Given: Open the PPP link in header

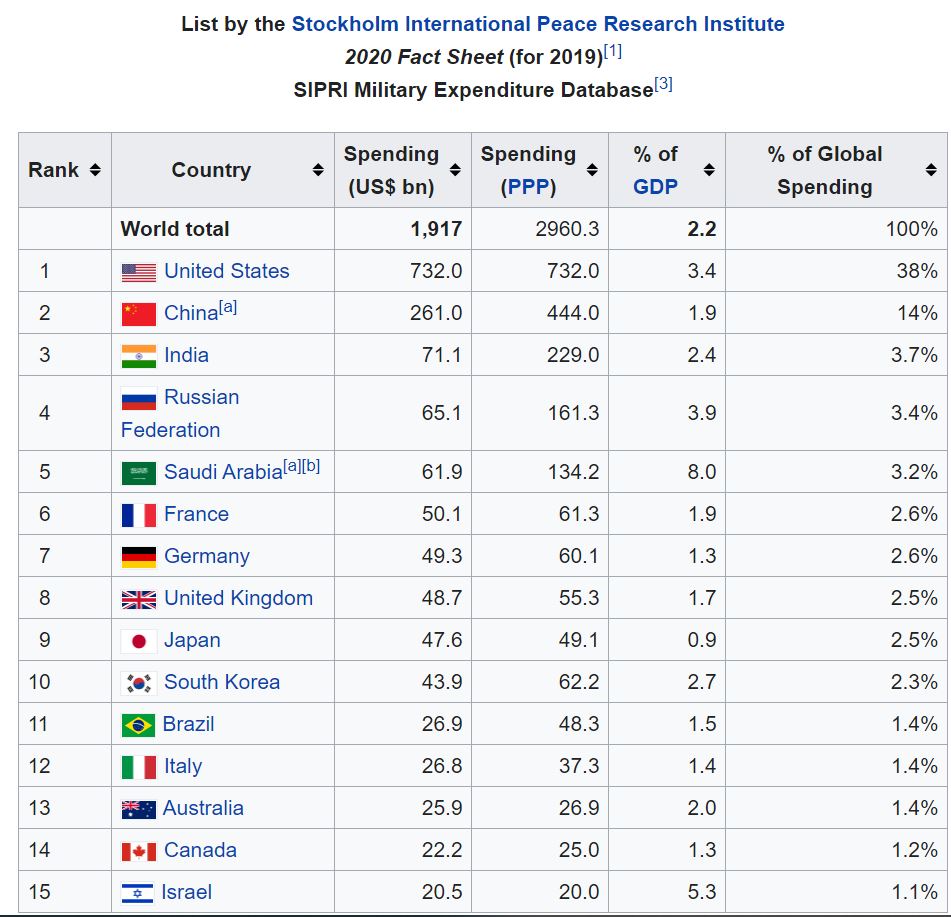Looking at the screenshot, I should pos(528,187).
